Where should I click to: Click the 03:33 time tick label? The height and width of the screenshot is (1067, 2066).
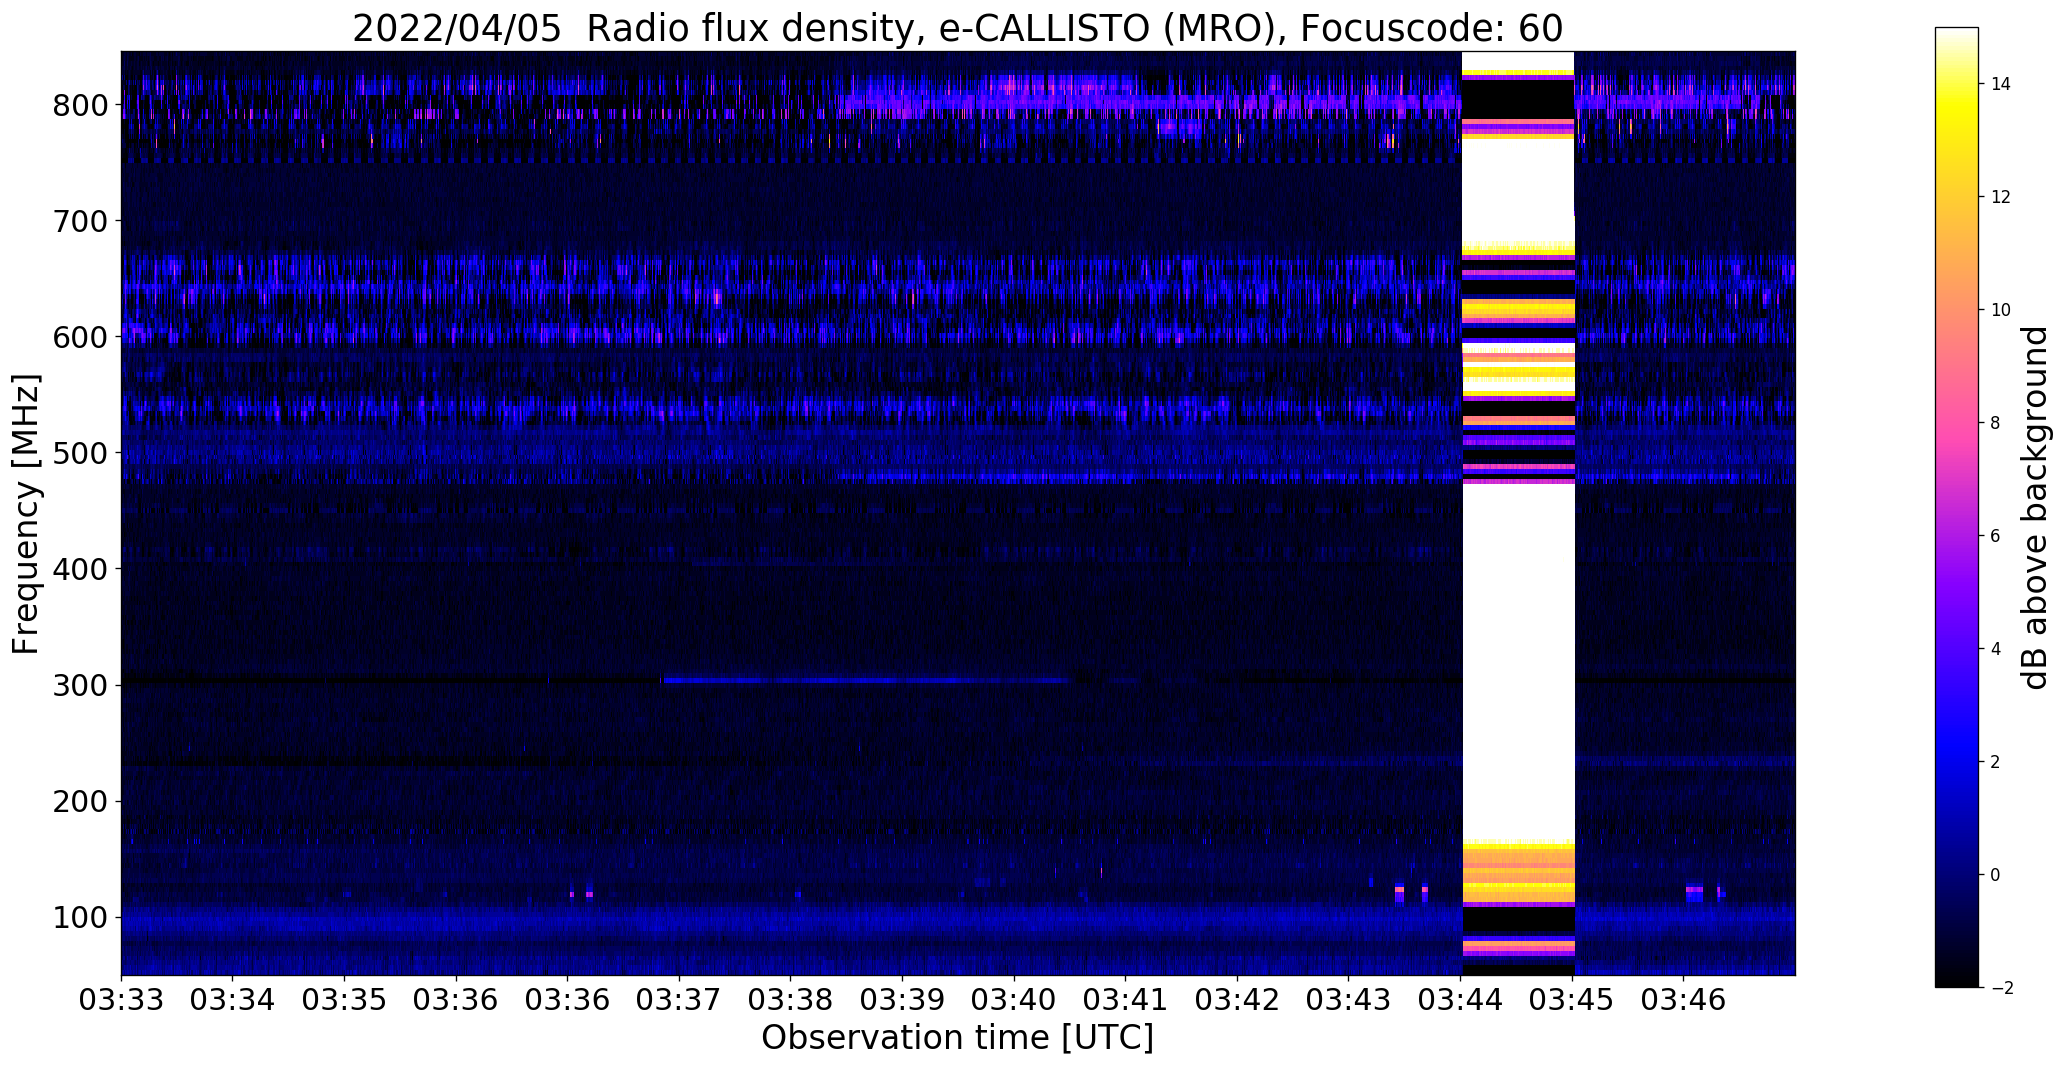pos(121,998)
